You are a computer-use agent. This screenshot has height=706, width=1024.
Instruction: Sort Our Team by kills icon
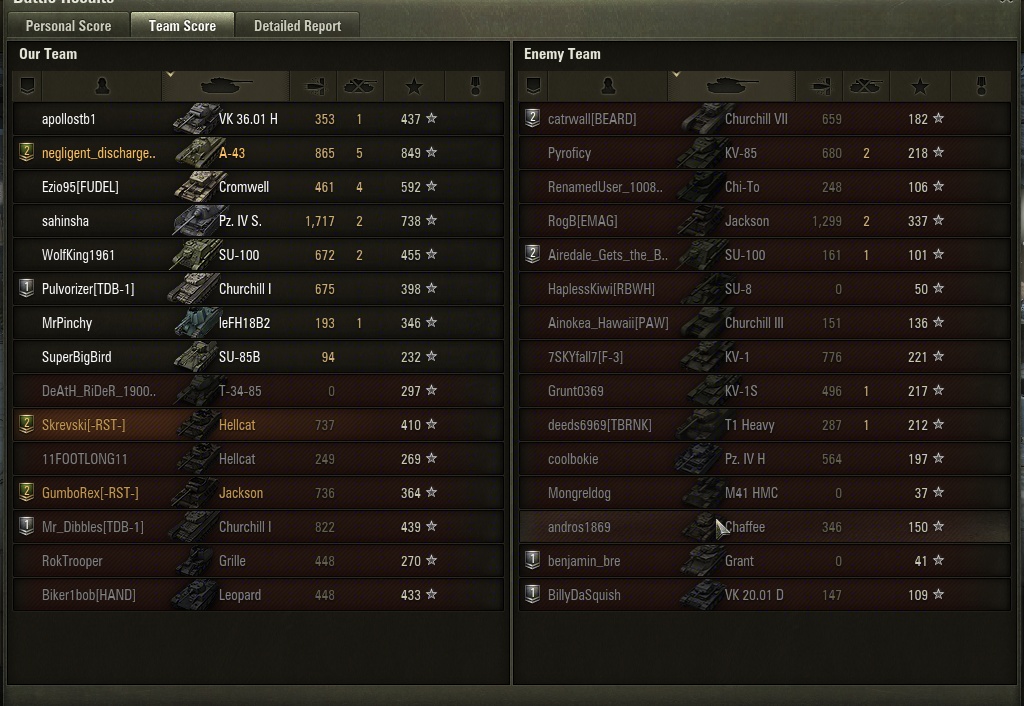pyautogui.click(x=359, y=86)
